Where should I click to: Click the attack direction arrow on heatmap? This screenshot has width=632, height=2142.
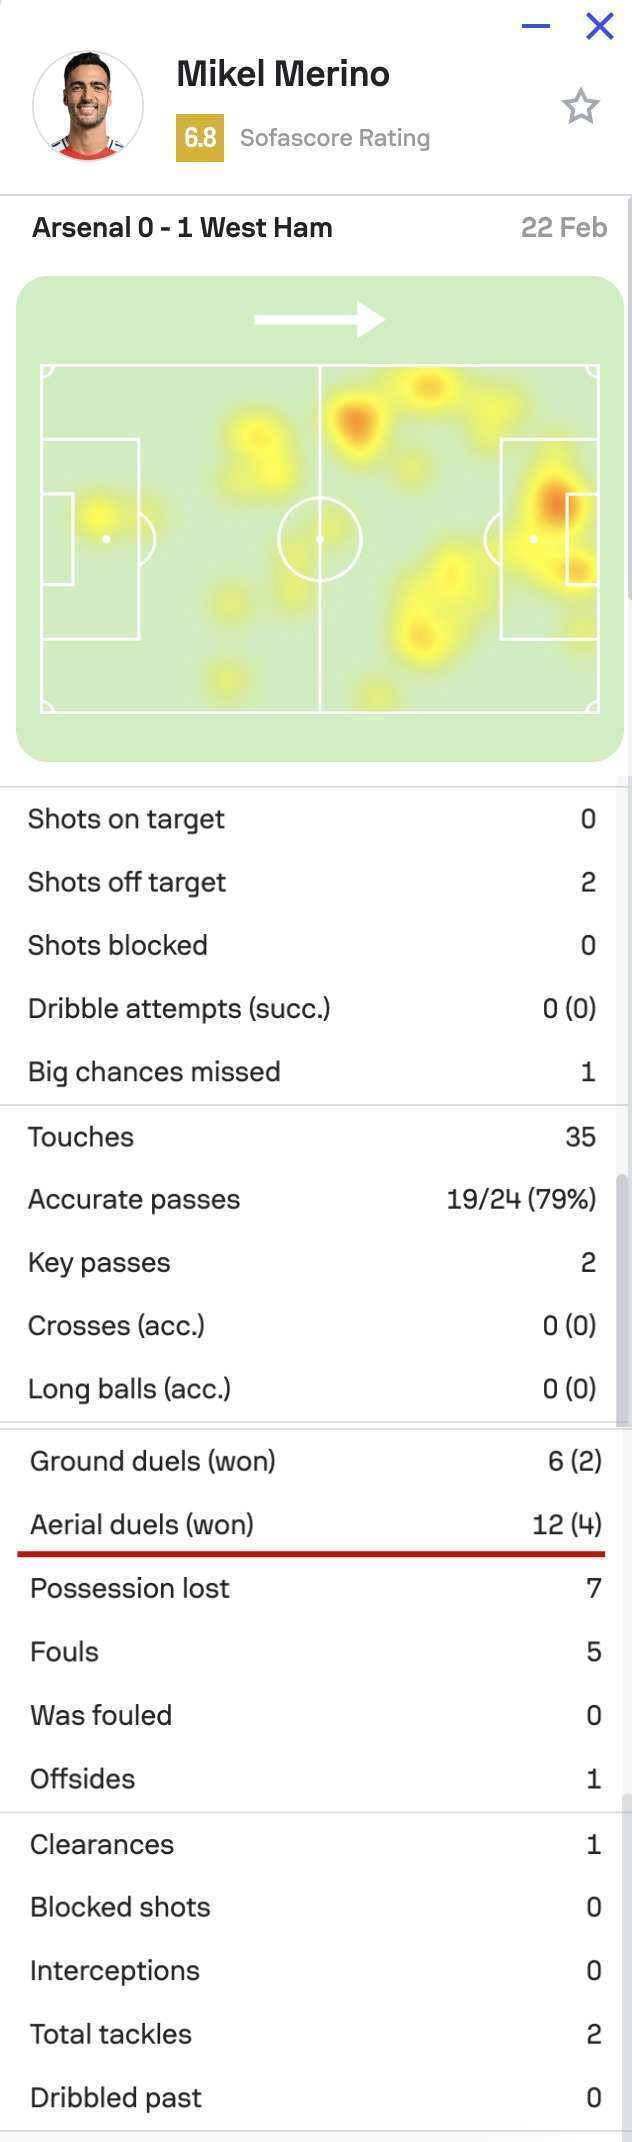pyautogui.click(x=320, y=320)
